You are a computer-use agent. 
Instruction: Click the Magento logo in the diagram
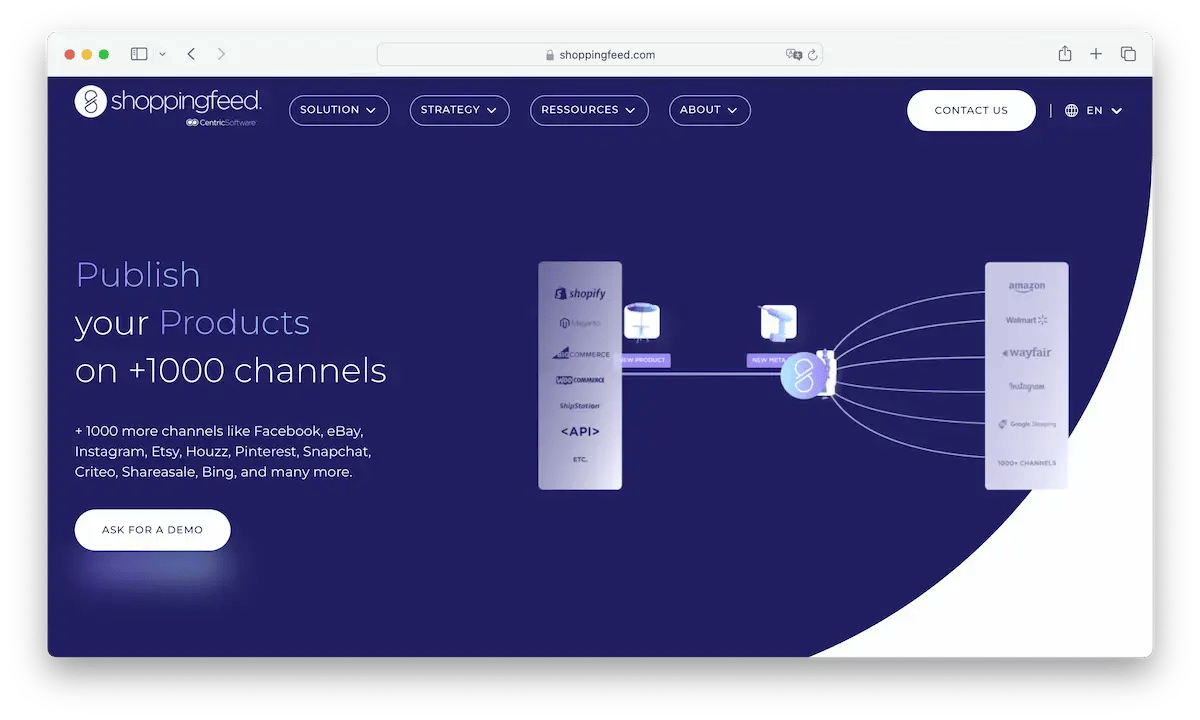coord(580,324)
